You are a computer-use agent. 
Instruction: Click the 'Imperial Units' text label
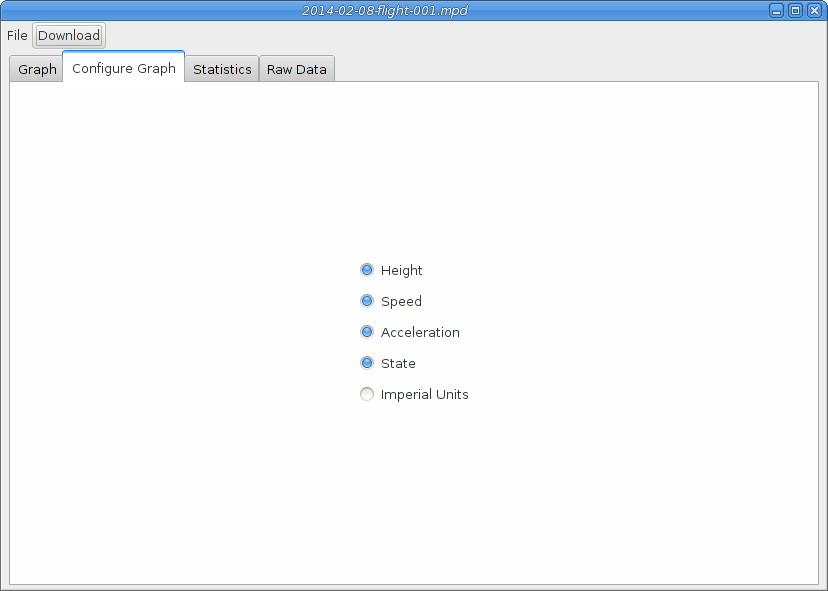click(x=424, y=394)
